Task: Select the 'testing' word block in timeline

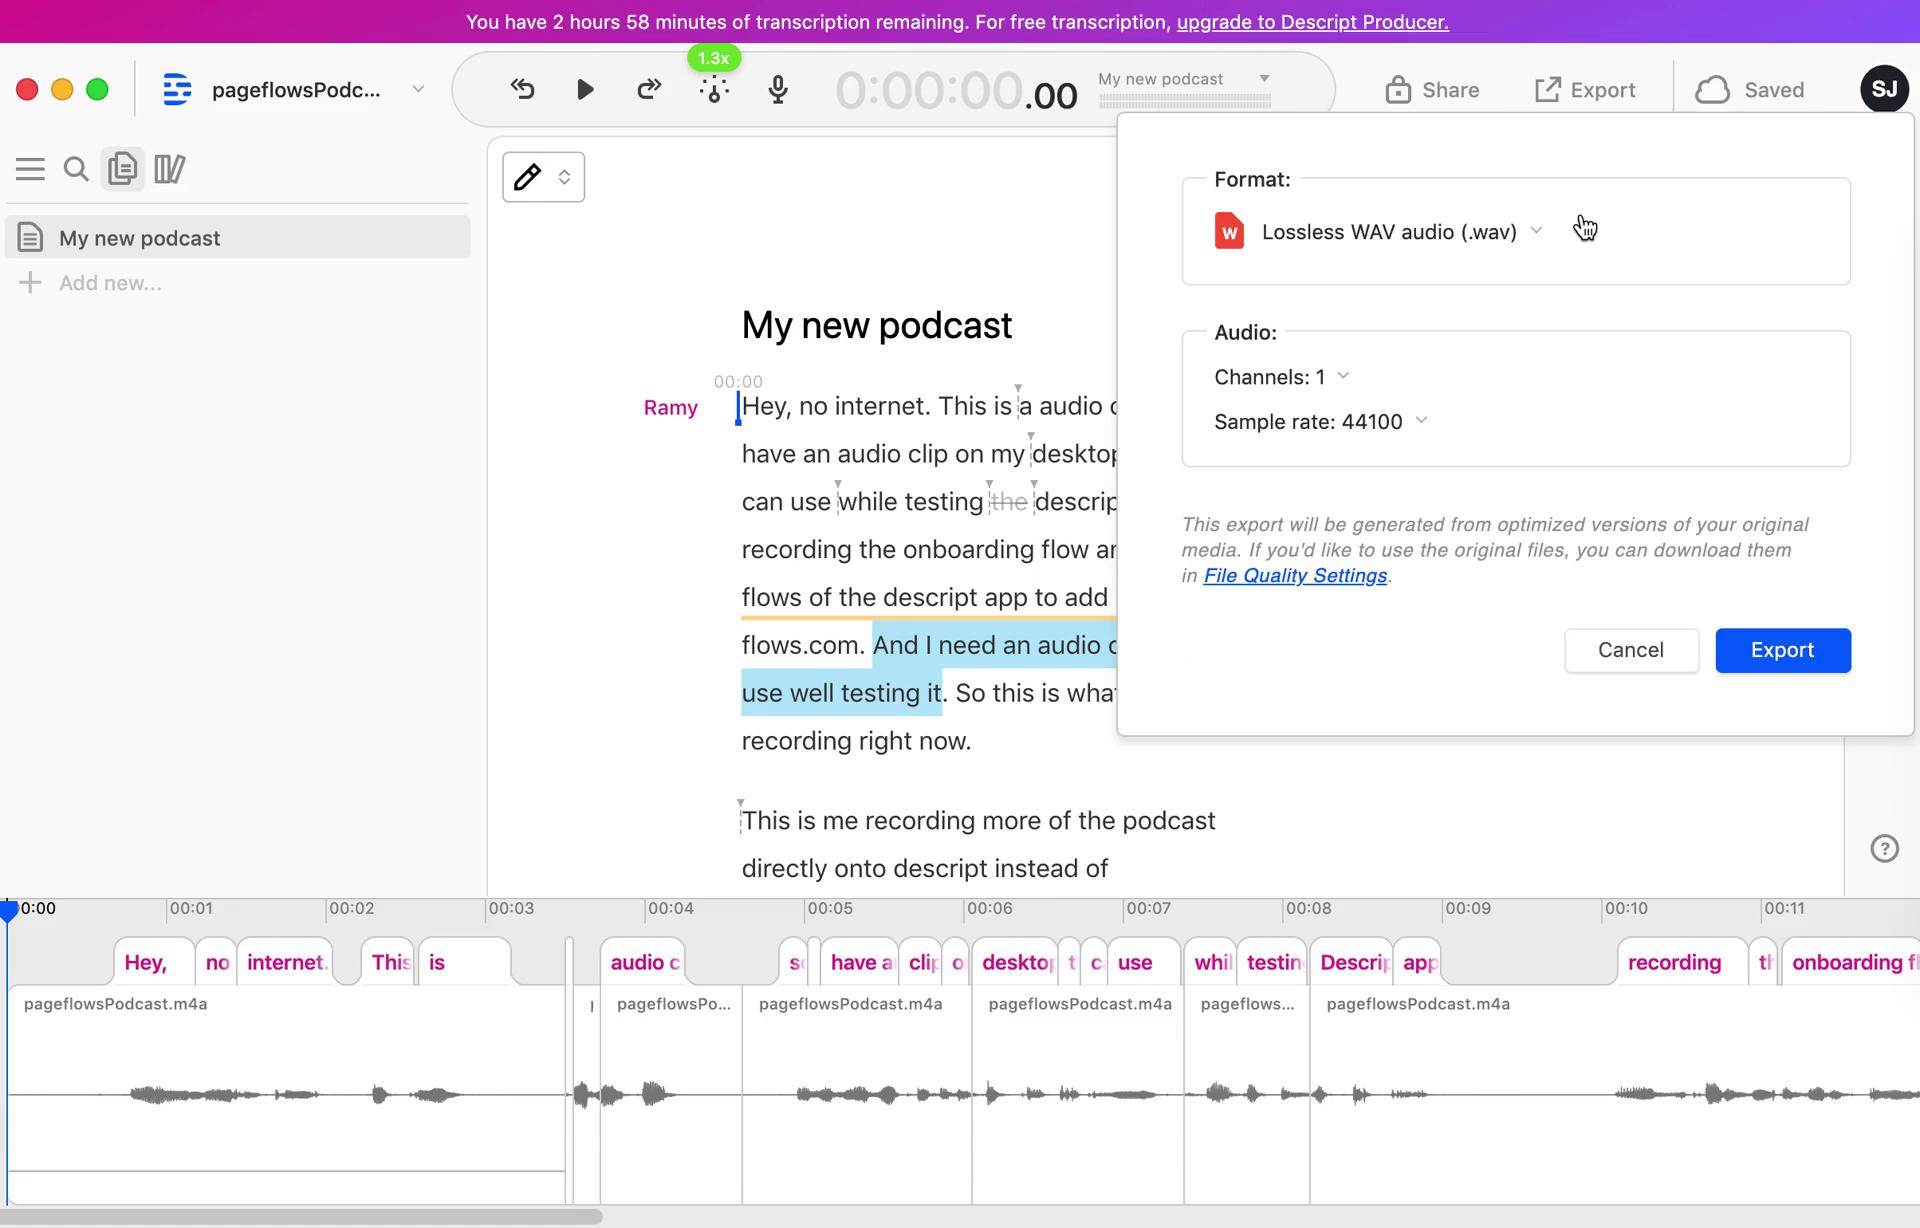Action: 1272,962
